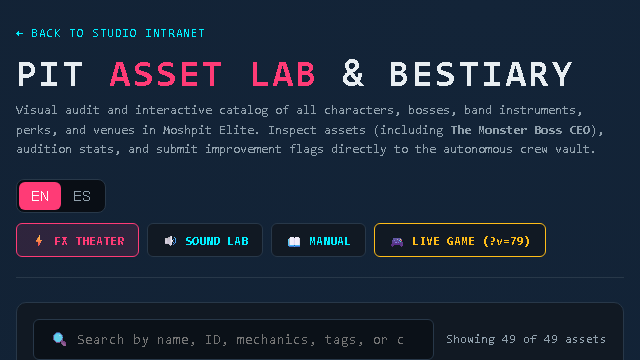Go back to Studio Intranet link
Viewport: 640px width, 360px height.
click(110, 33)
